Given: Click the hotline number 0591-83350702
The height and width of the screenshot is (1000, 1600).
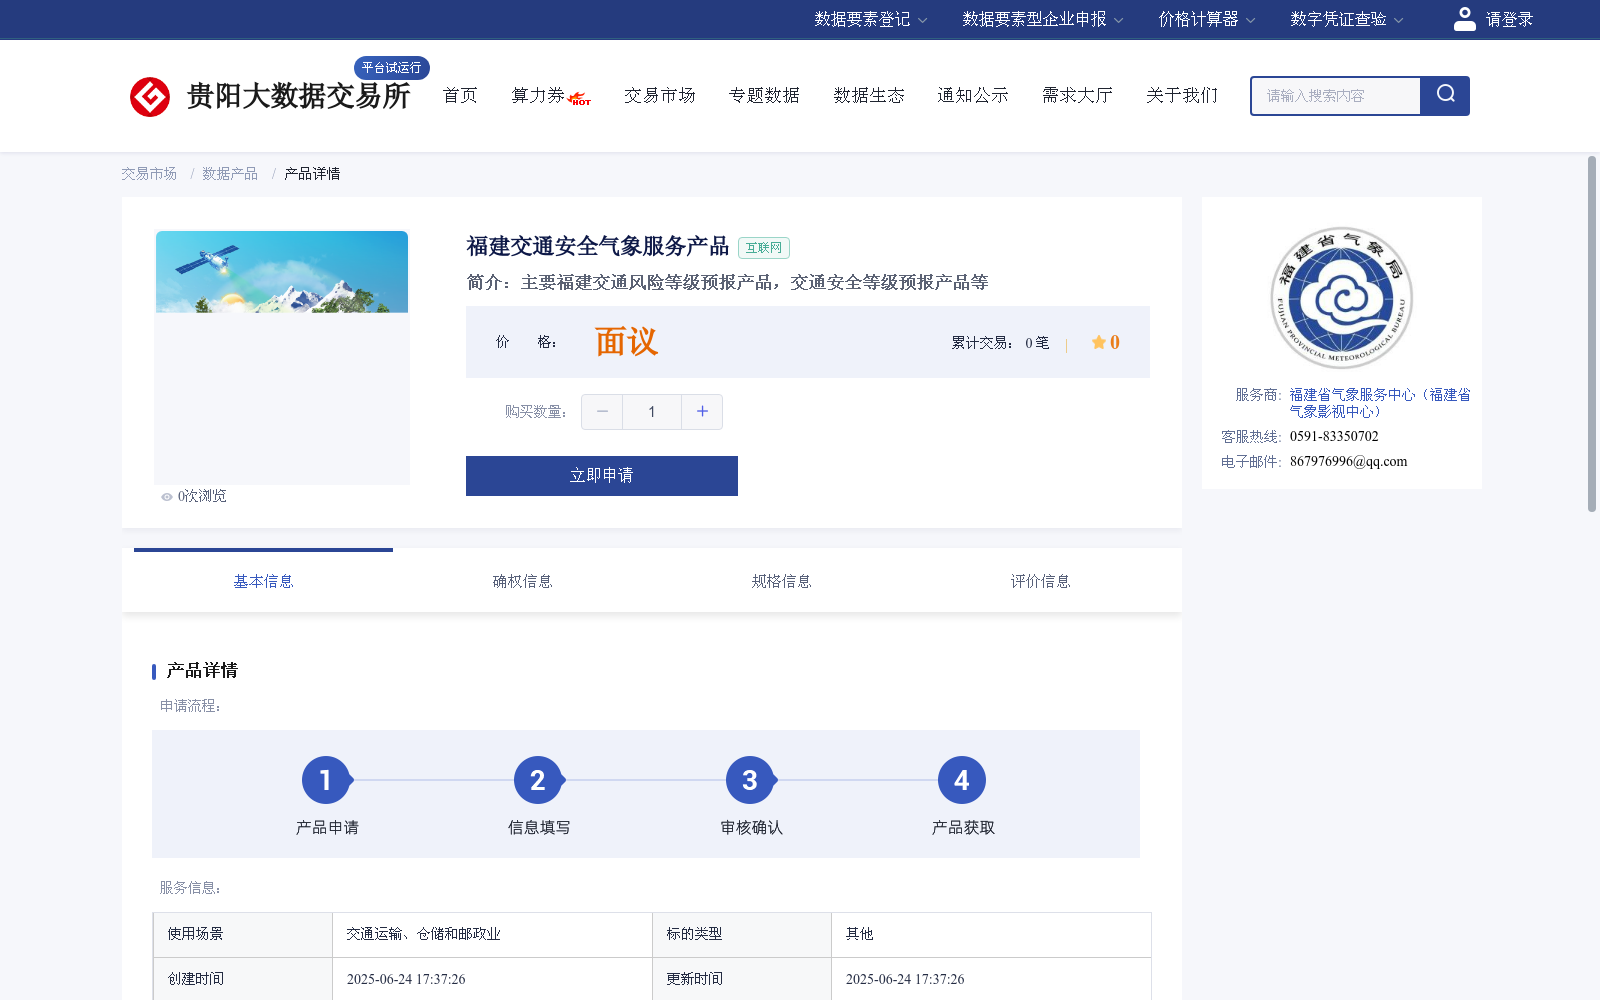Looking at the screenshot, I should tap(1334, 437).
